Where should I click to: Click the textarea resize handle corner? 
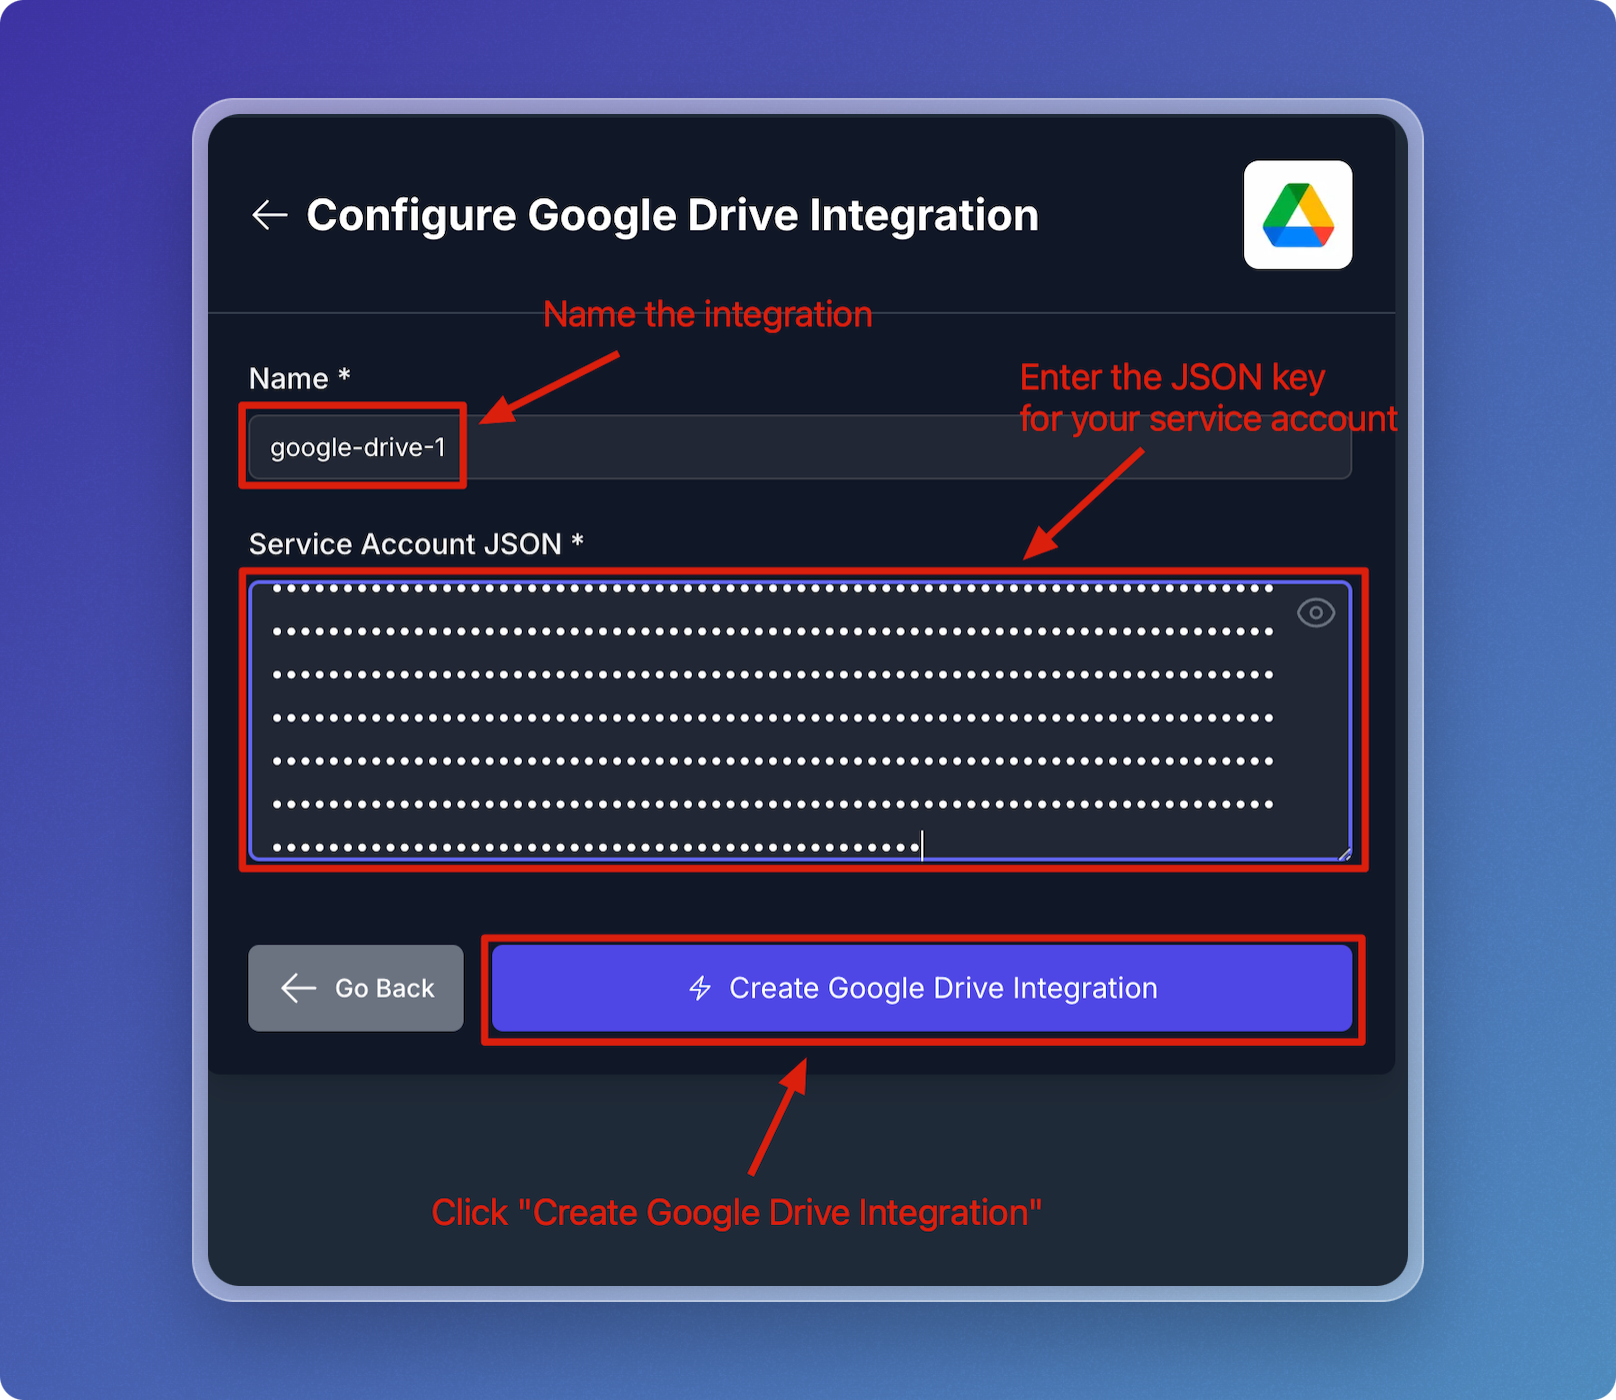point(1344,853)
